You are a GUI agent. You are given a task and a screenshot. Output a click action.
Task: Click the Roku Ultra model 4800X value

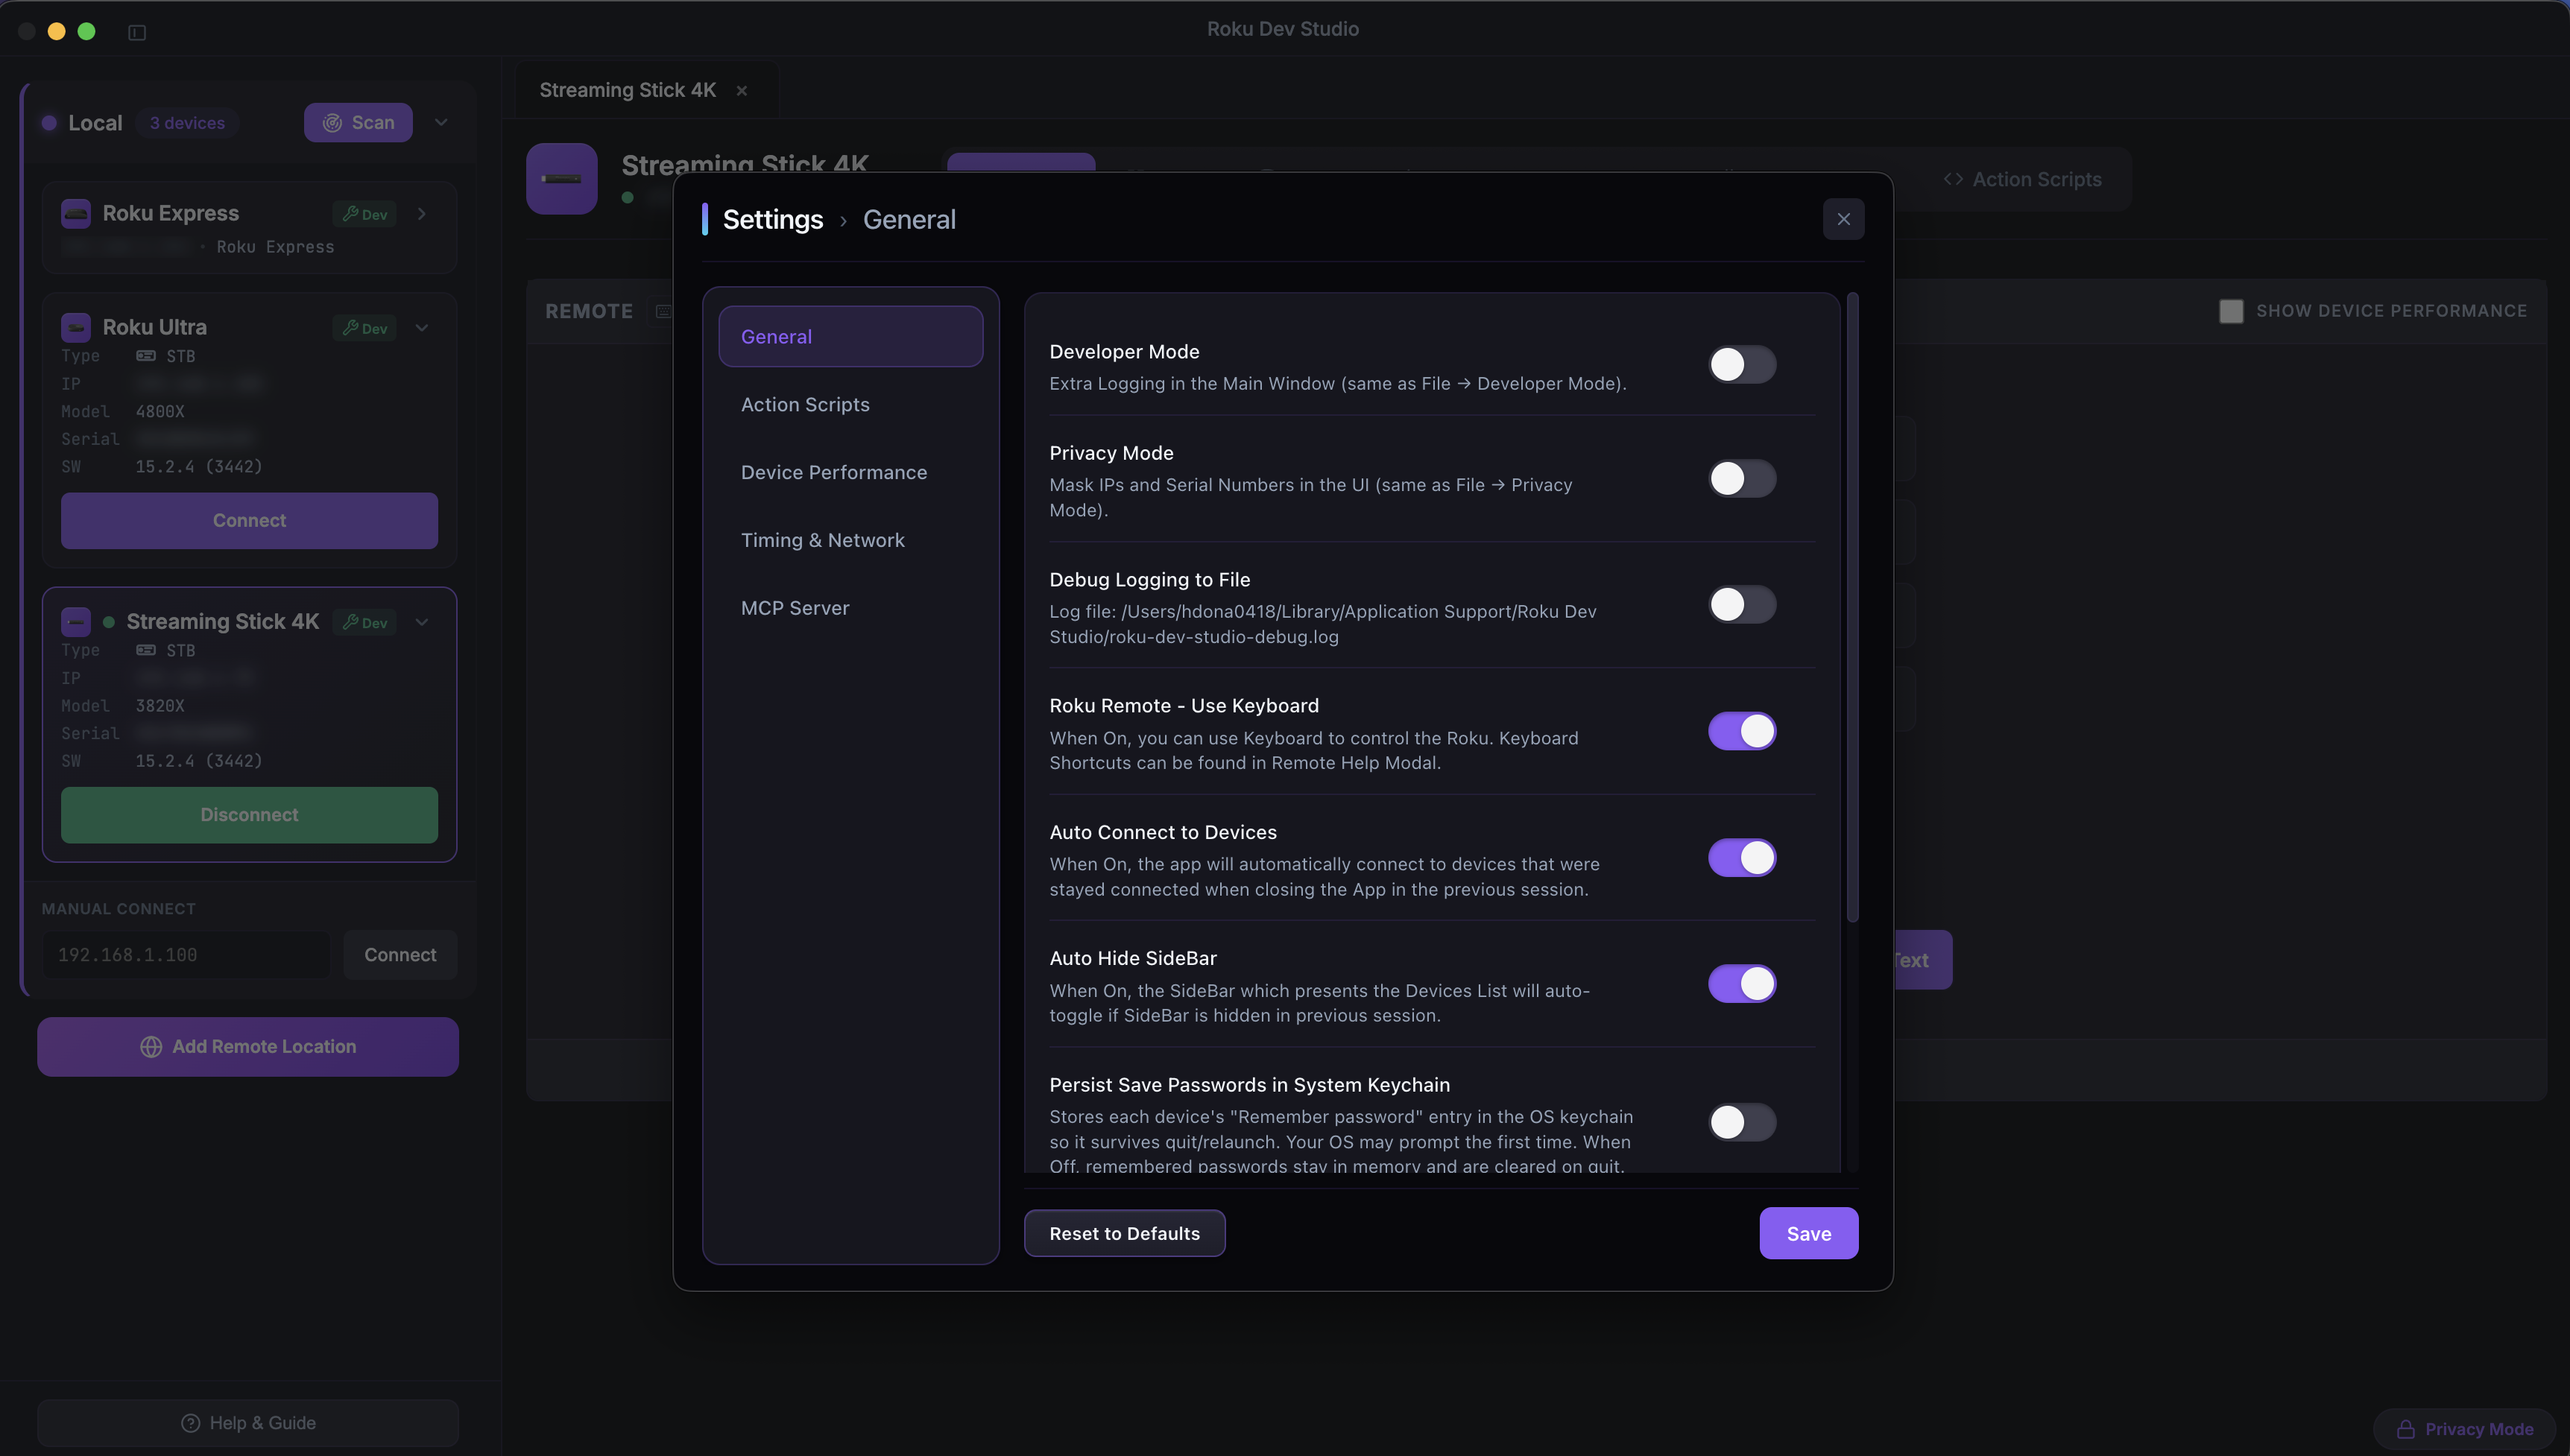tap(160, 412)
